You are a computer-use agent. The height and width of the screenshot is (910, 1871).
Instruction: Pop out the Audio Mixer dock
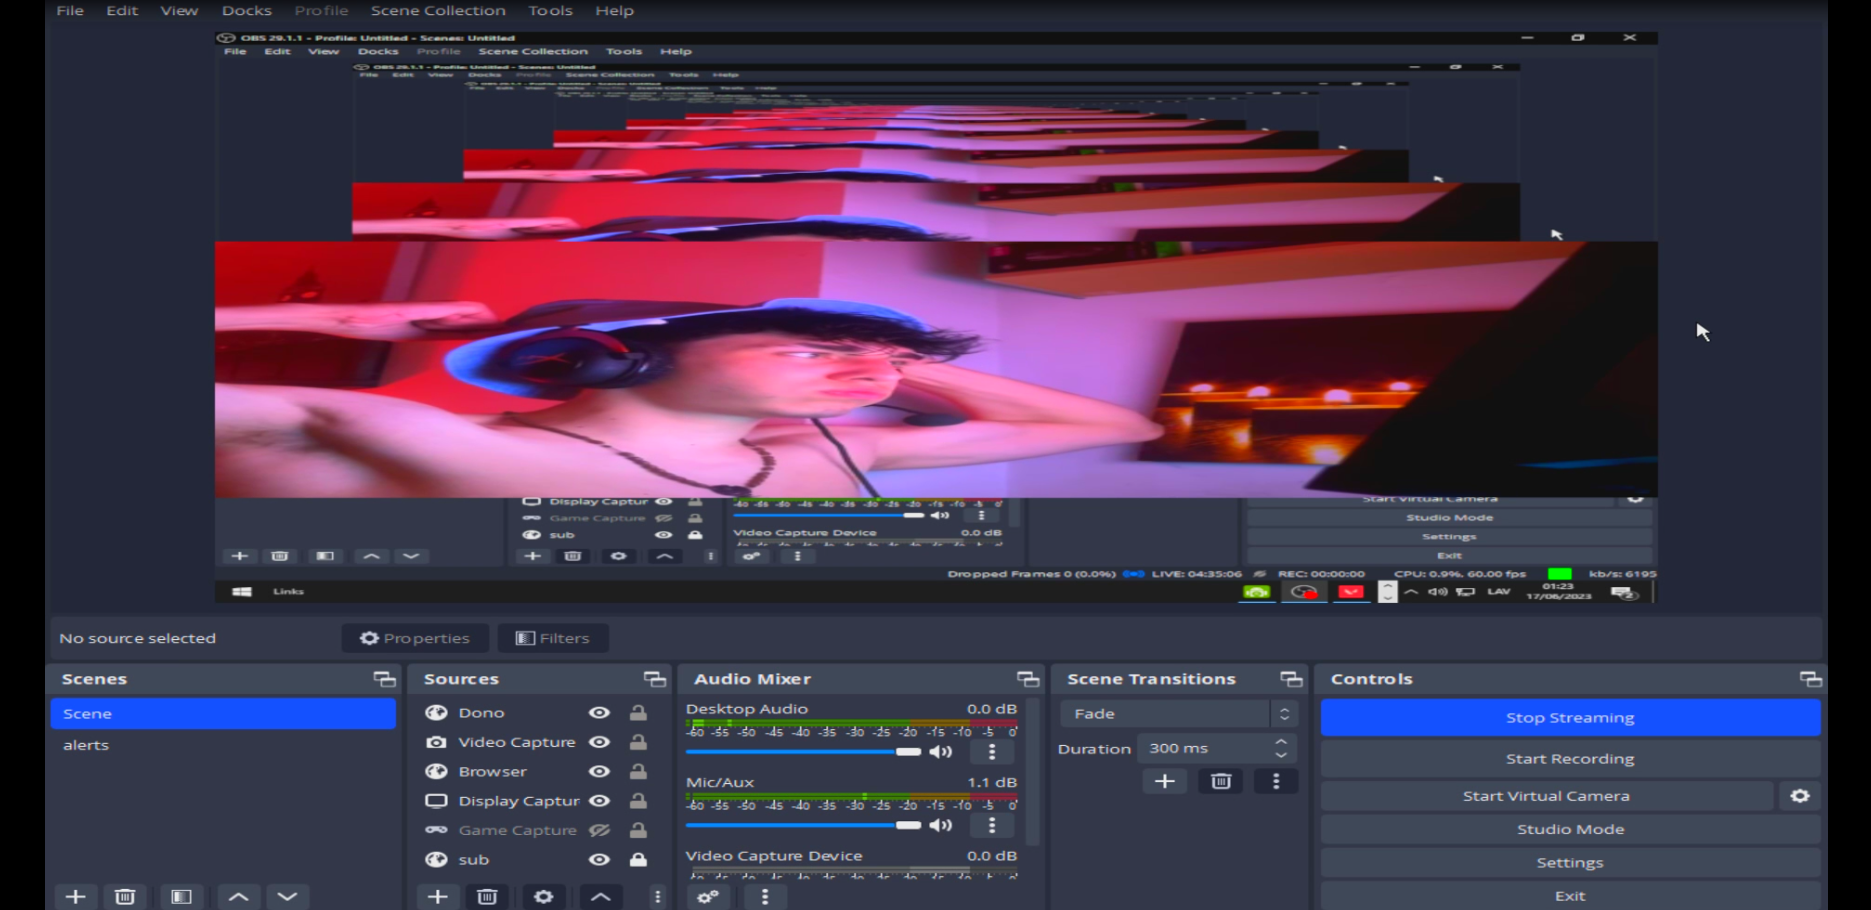point(1027,679)
